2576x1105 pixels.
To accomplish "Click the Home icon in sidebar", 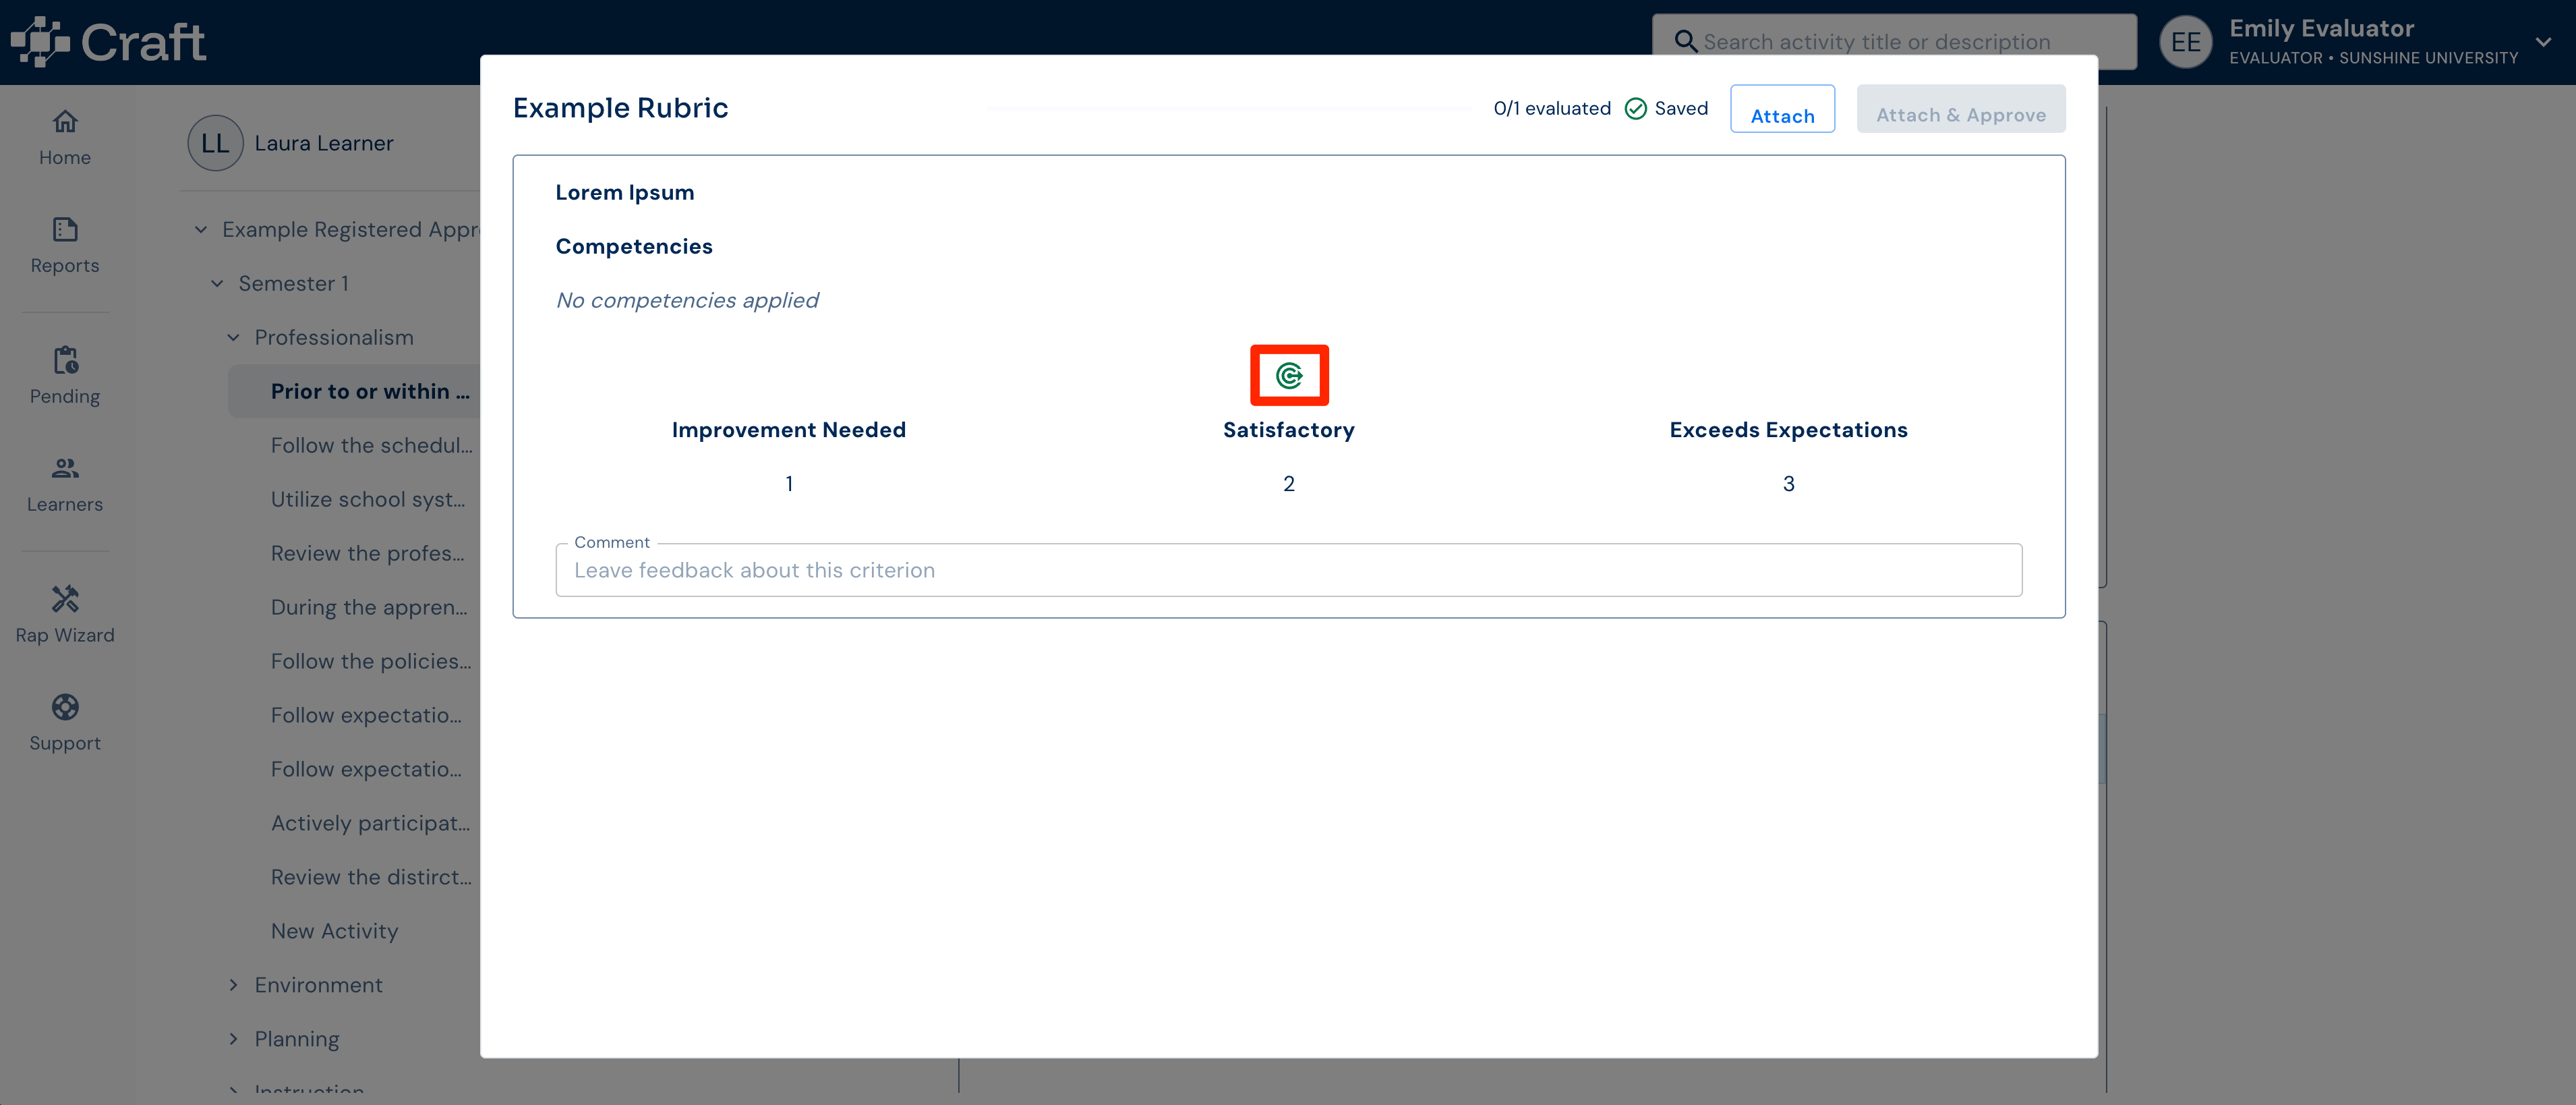I will tap(65, 122).
